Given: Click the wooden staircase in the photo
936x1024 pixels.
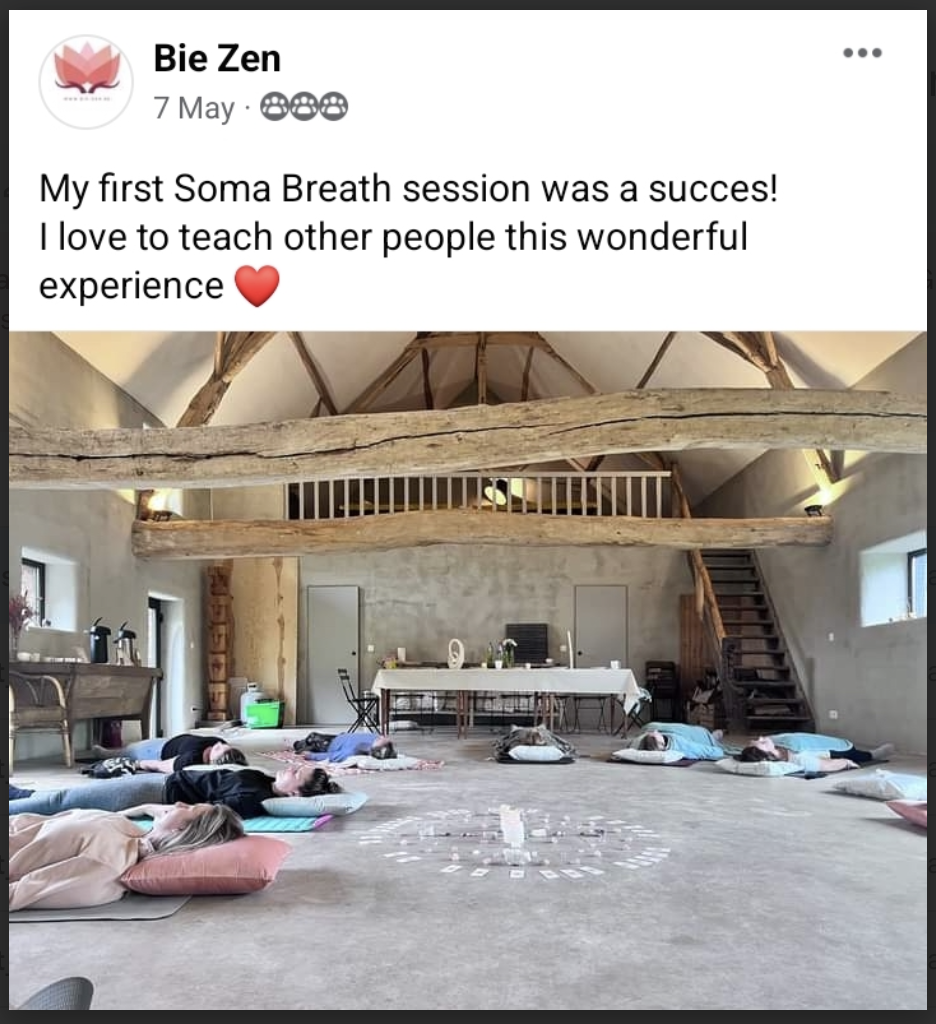Looking at the screenshot, I should click(751, 640).
